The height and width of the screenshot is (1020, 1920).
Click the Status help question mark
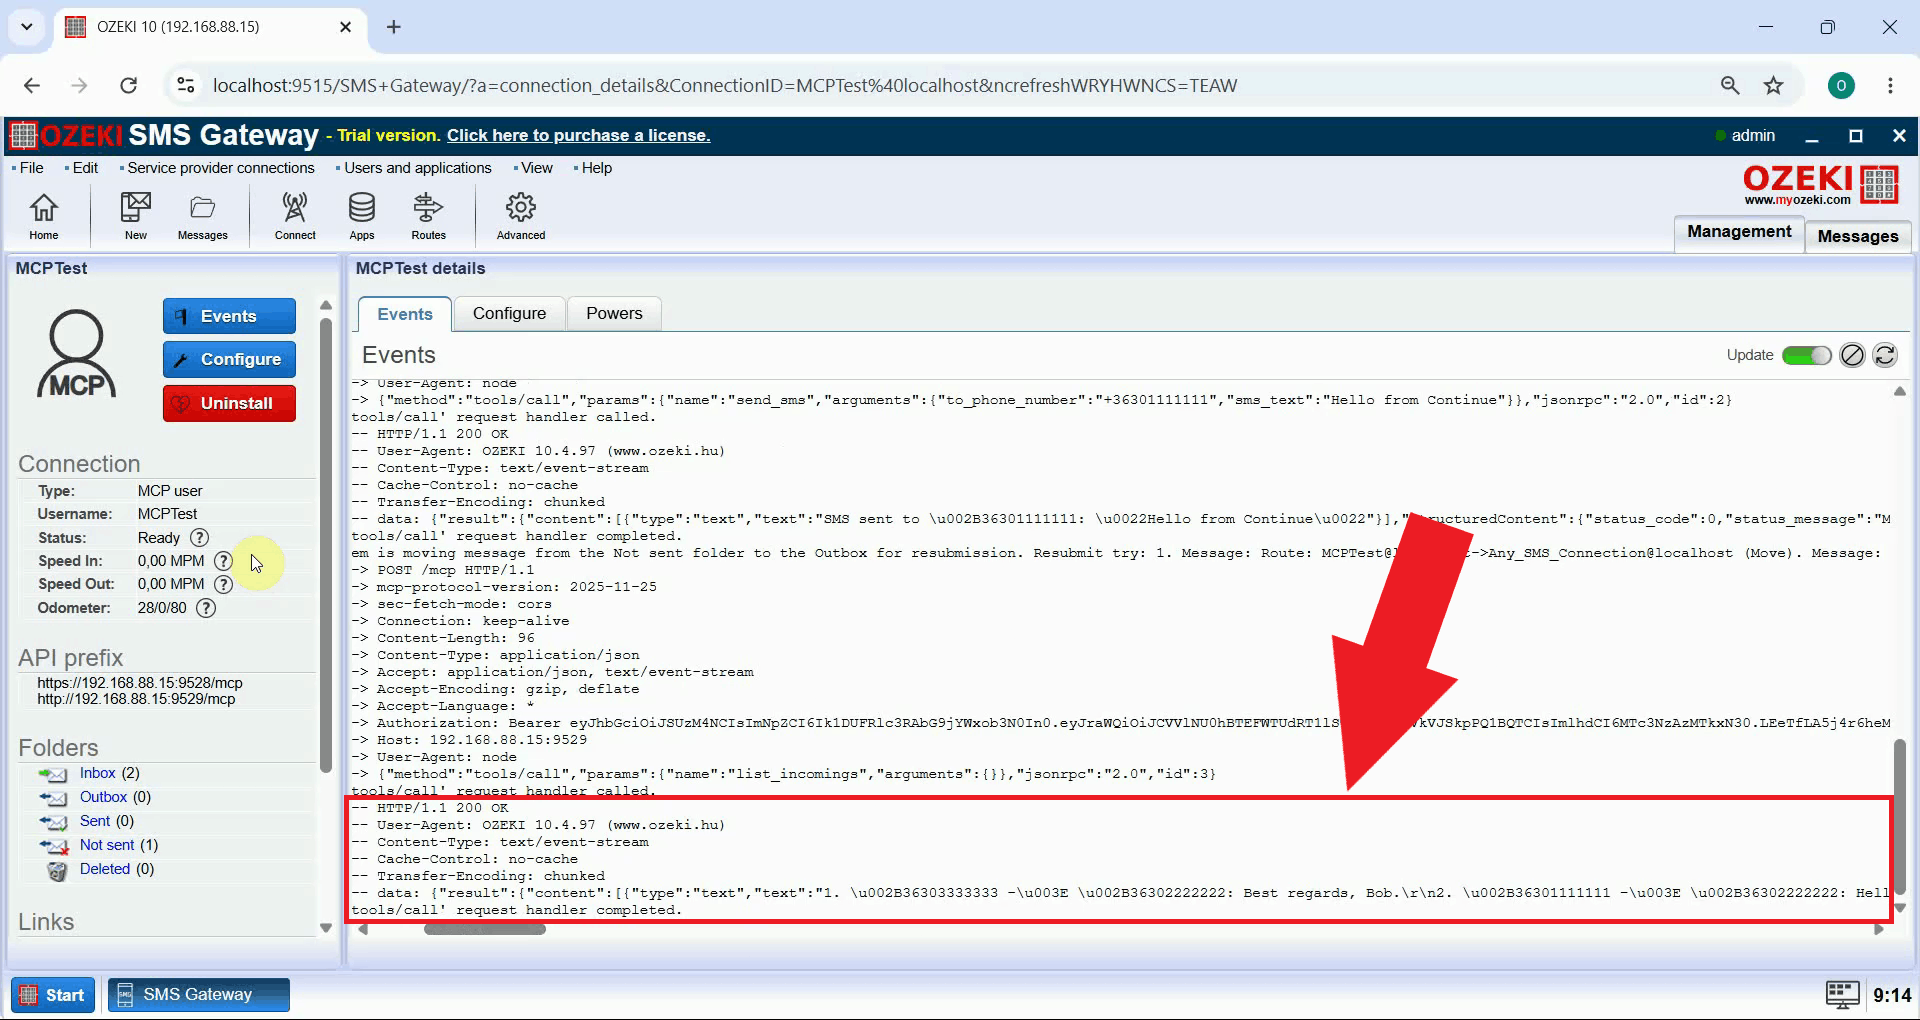199,538
